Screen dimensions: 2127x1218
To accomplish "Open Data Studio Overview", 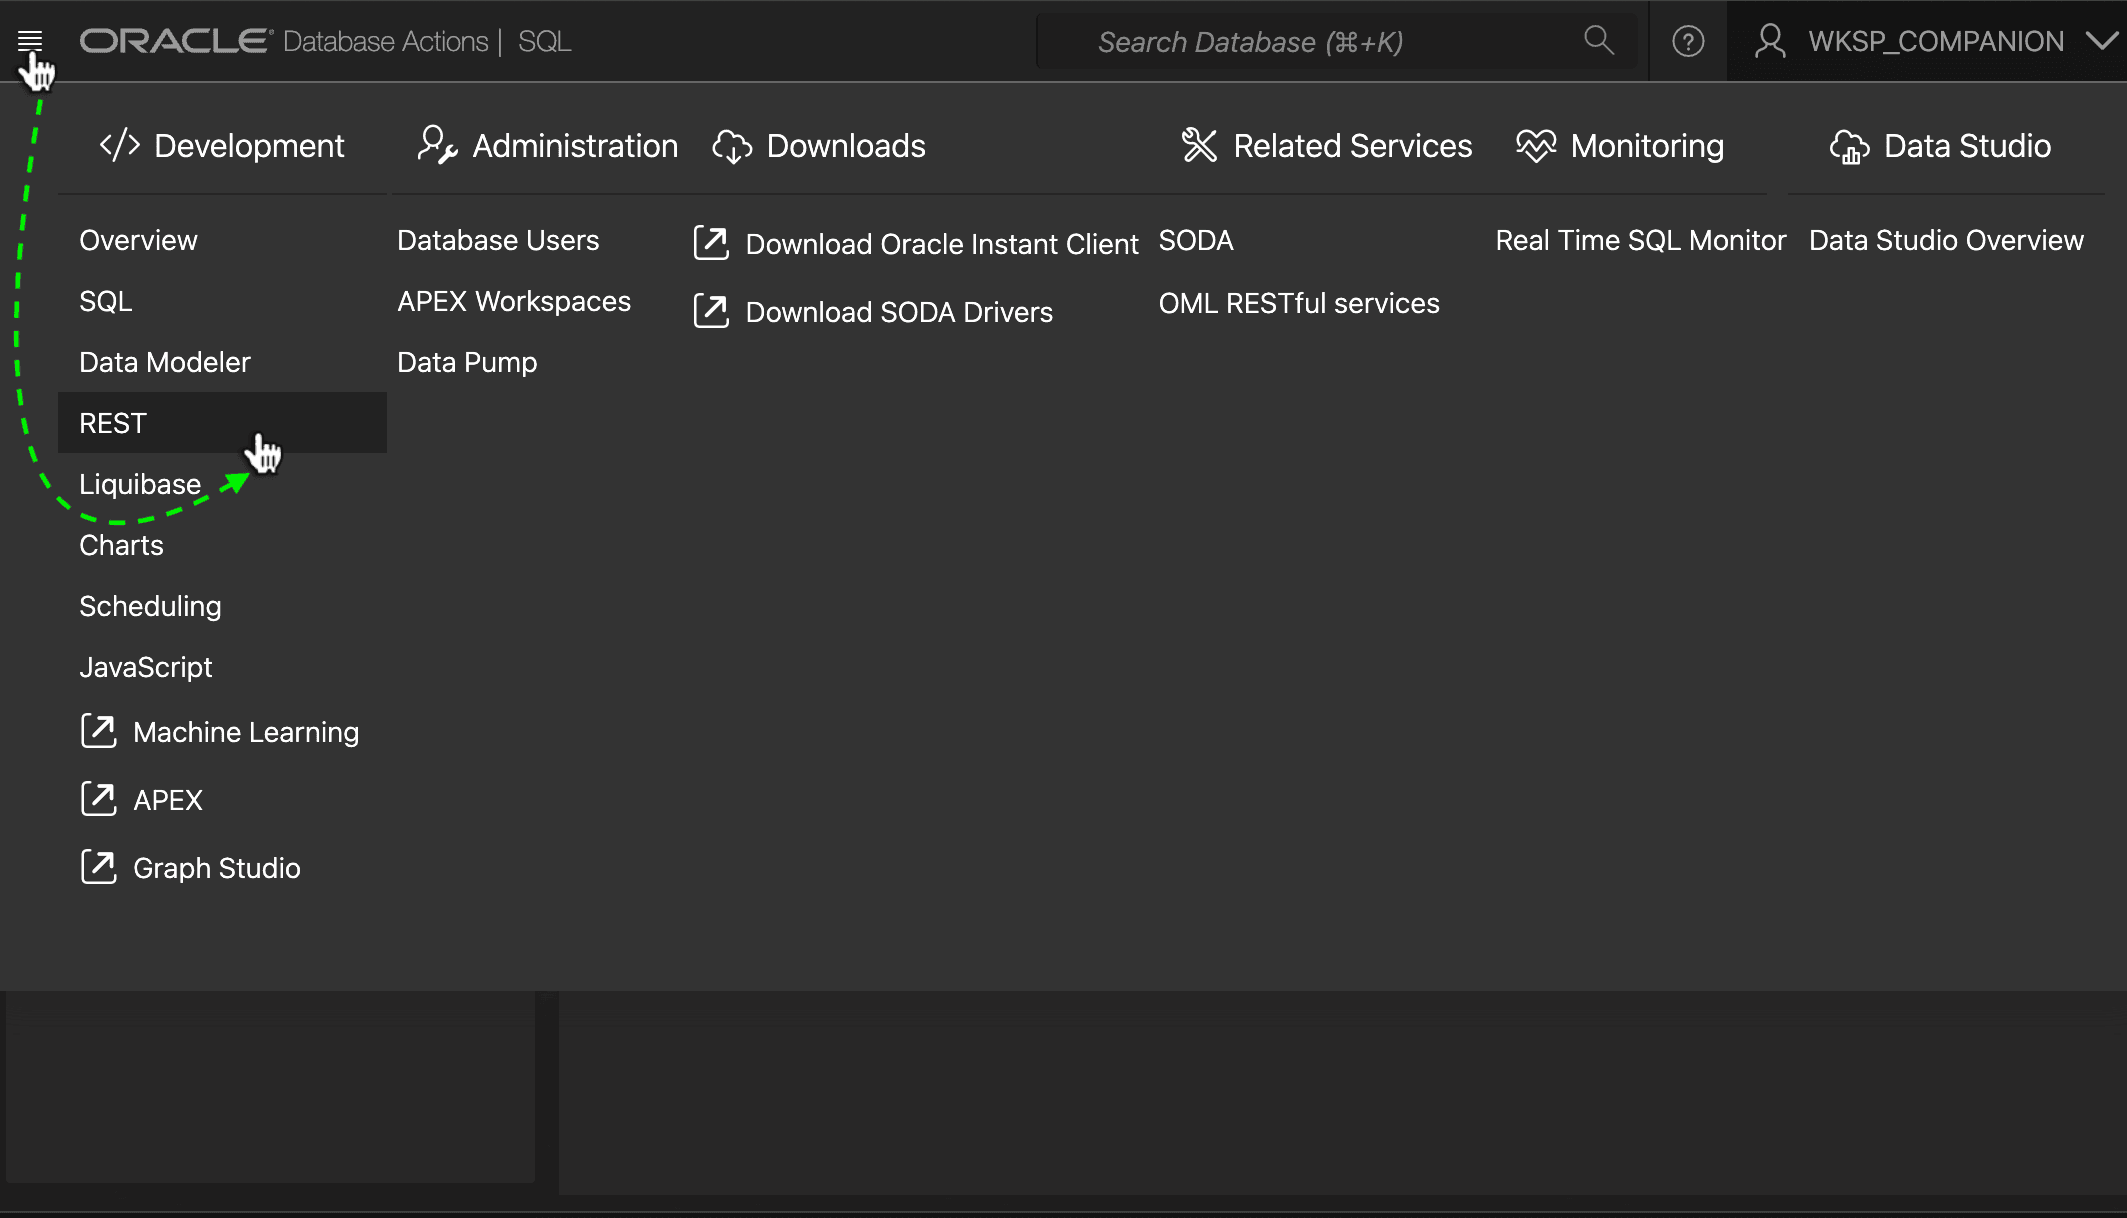I will pyautogui.click(x=1946, y=240).
